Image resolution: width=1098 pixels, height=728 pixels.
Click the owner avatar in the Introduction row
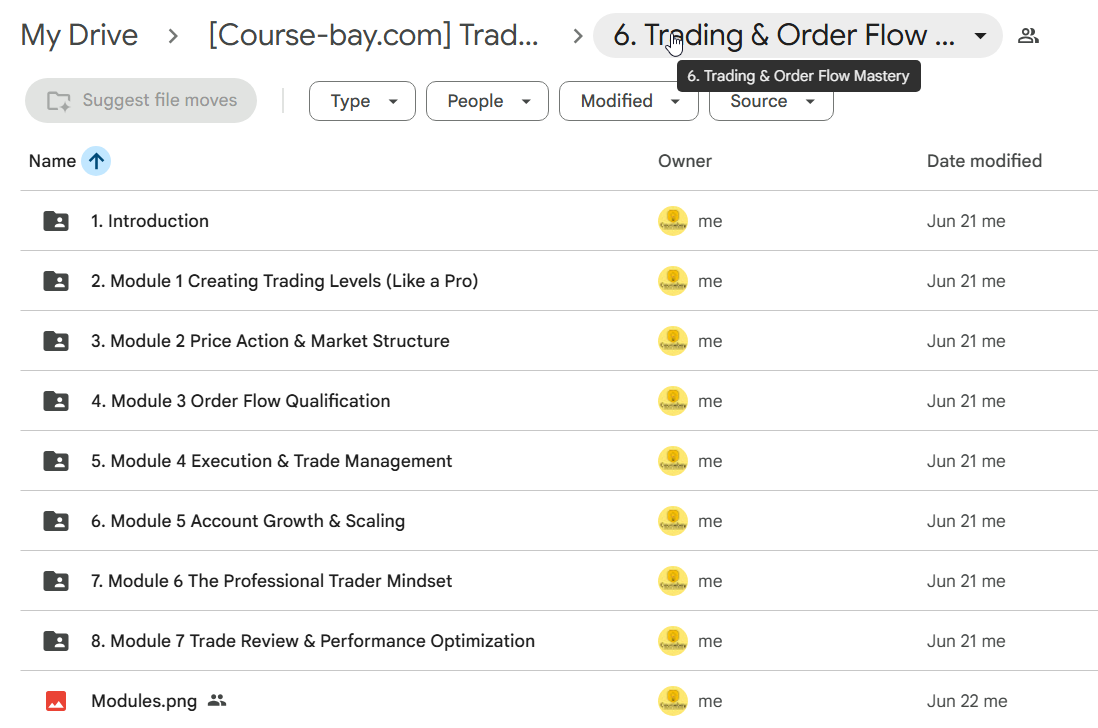(673, 221)
